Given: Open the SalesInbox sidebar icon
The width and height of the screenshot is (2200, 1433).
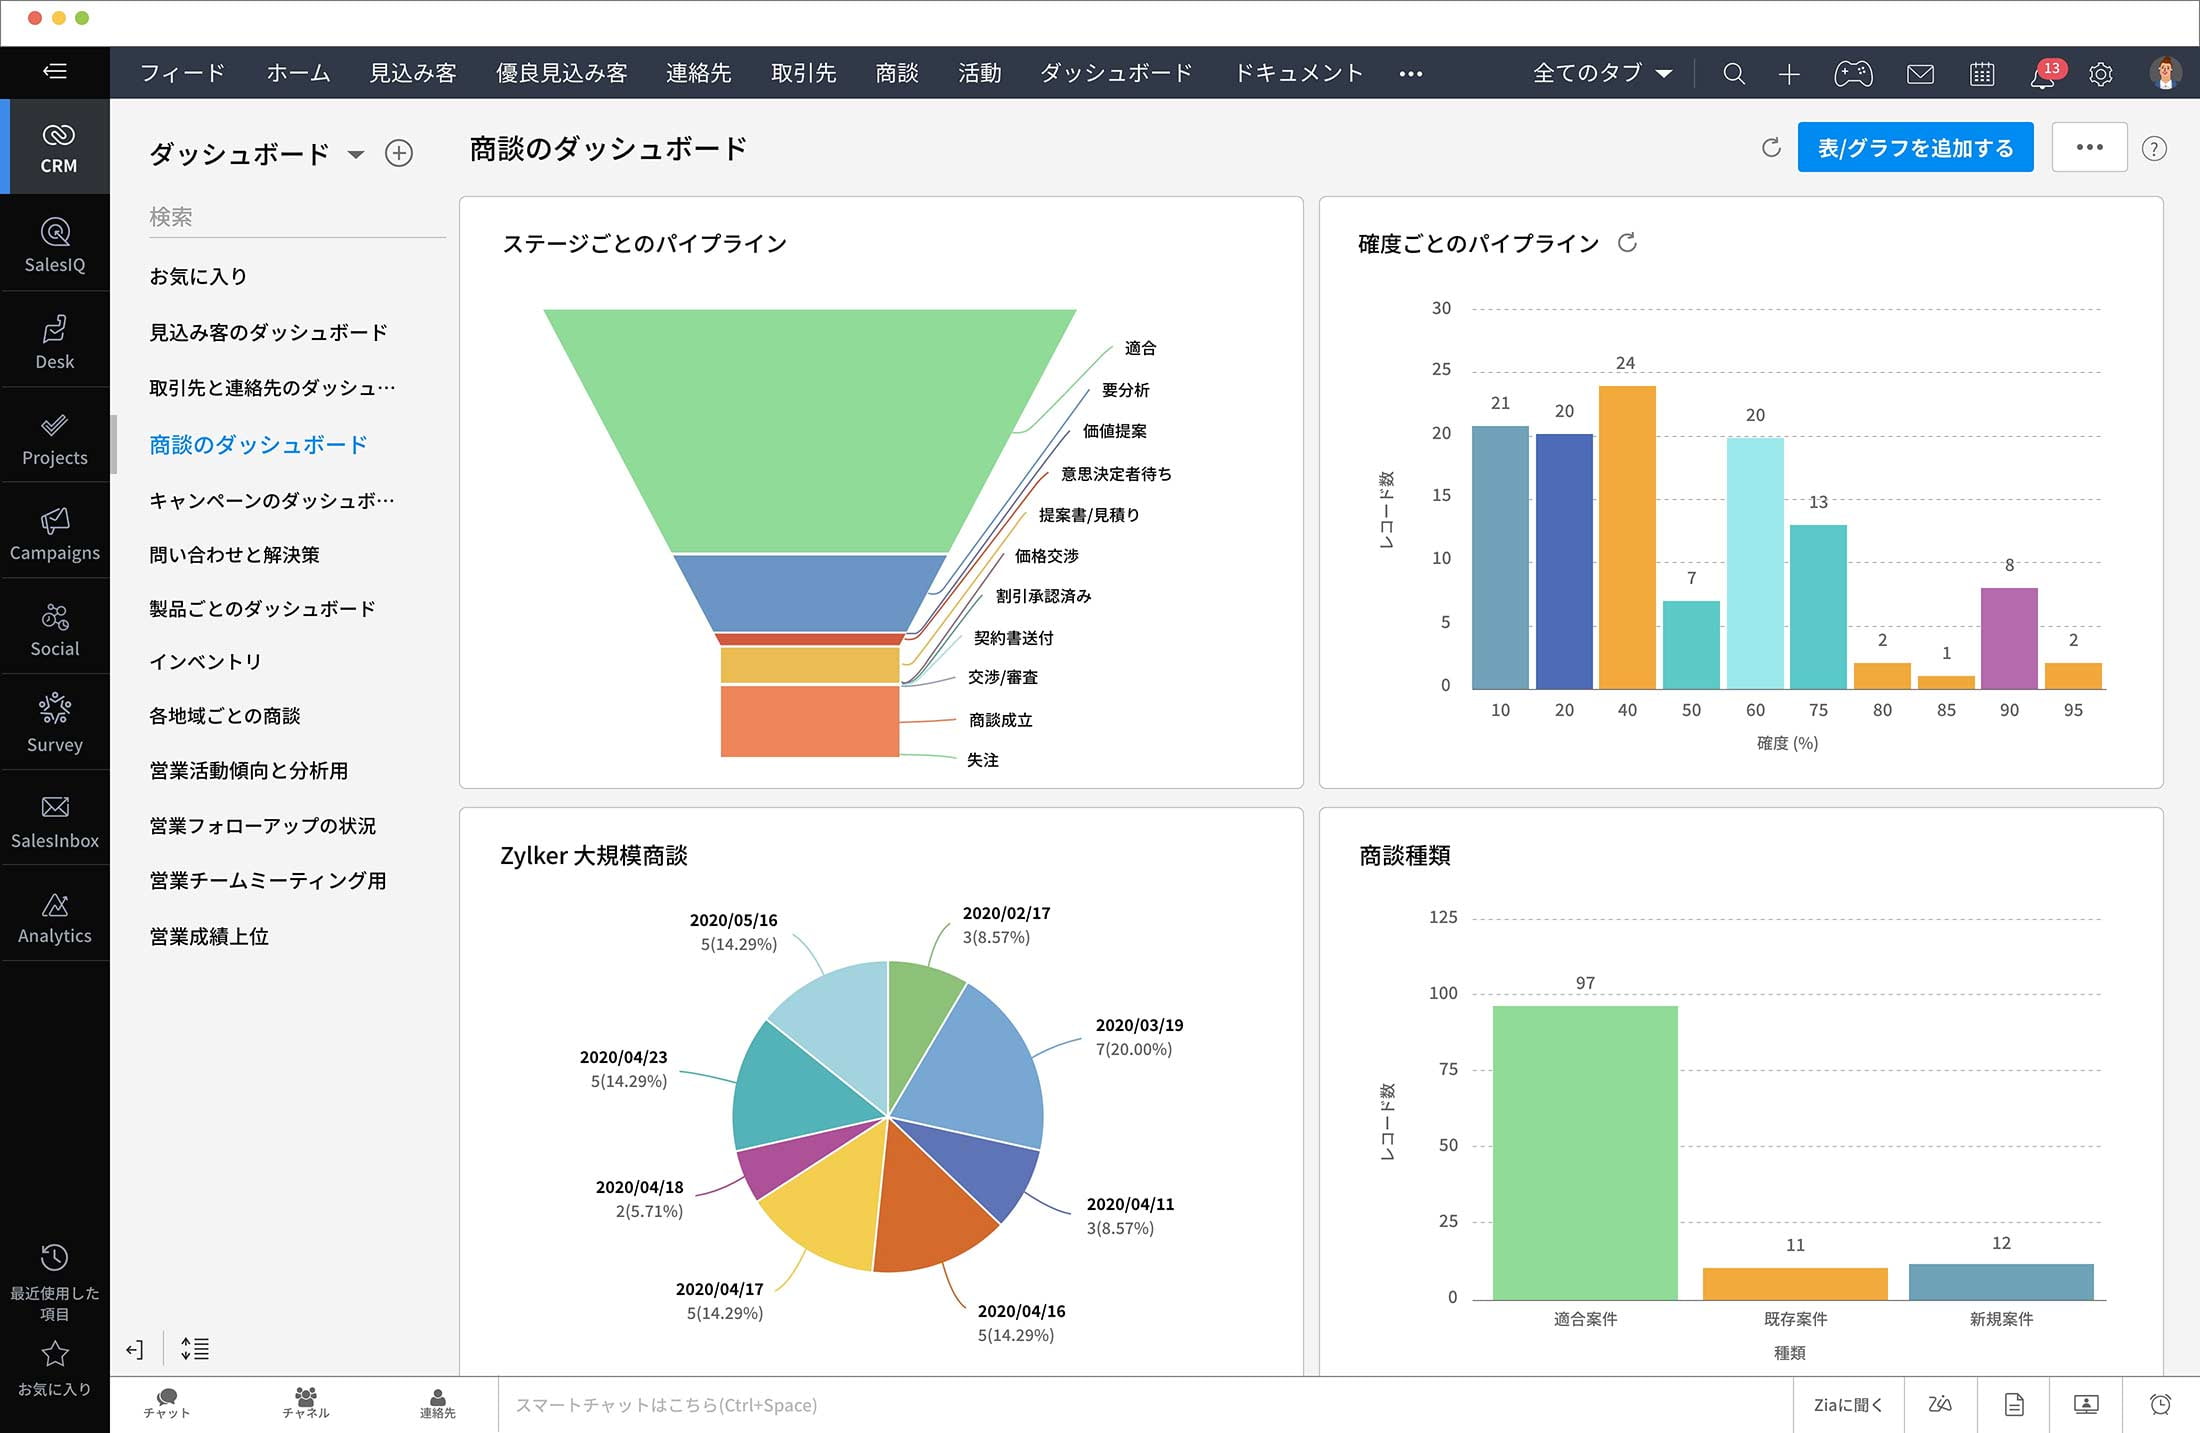Looking at the screenshot, I should 55,820.
